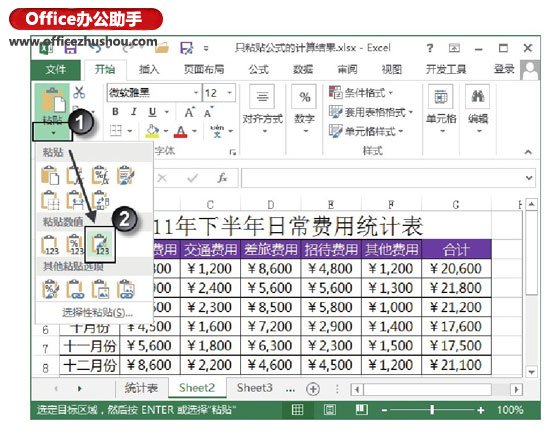Switch to Page Layout view in the status bar
560x434 pixels.
[329, 410]
